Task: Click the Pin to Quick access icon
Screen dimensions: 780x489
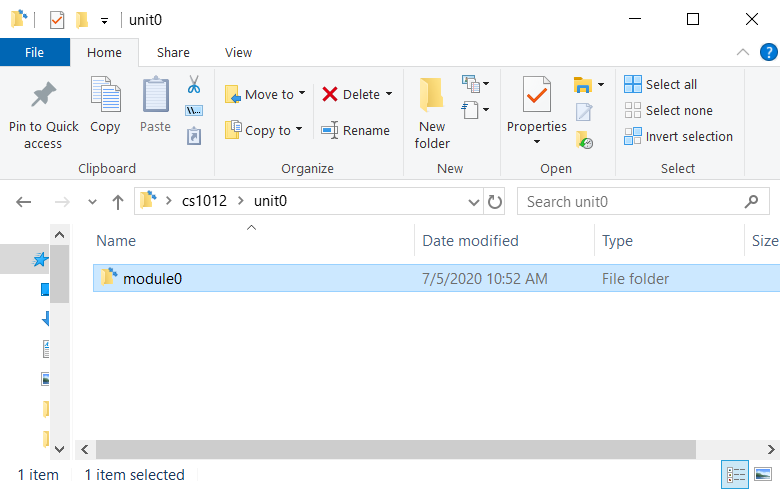Action: click(x=43, y=98)
